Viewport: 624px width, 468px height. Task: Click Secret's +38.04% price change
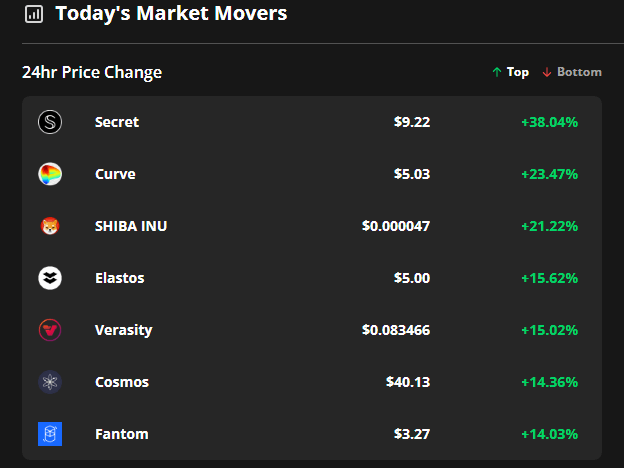point(549,122)
